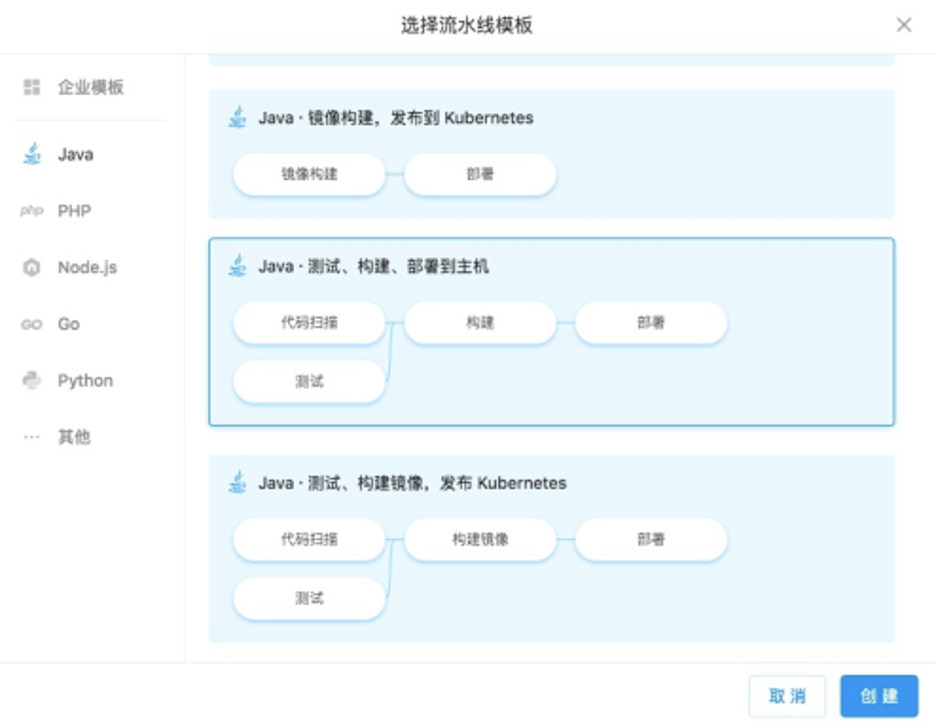Screen dimensions: 936x728
Task: Click 部署 stage in 构建镜像 Kubernetes template
Action: coord(651,539)
